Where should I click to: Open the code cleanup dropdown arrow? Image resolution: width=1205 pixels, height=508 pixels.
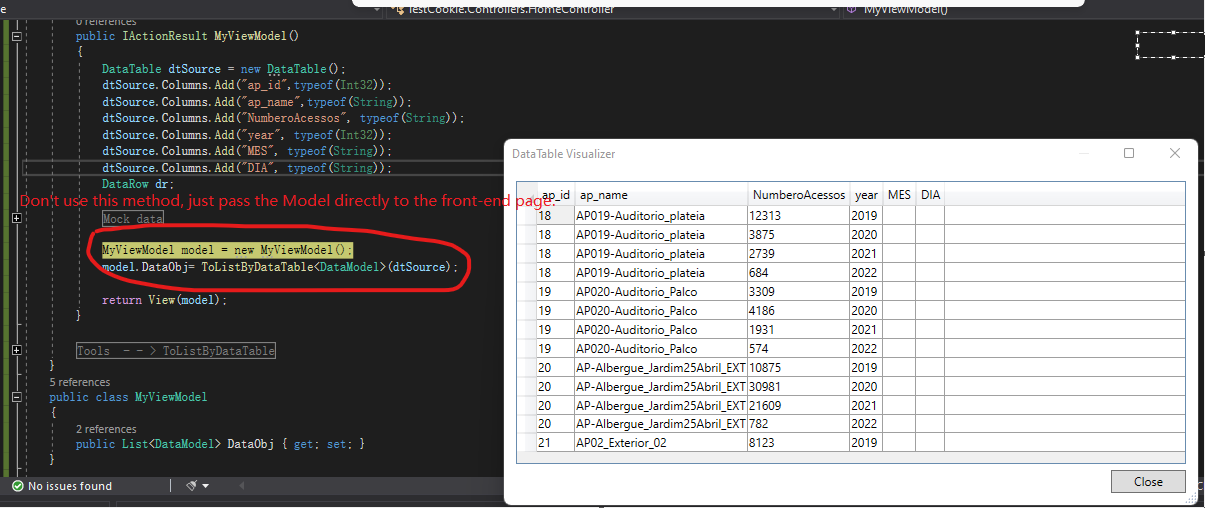click(205, 486)
